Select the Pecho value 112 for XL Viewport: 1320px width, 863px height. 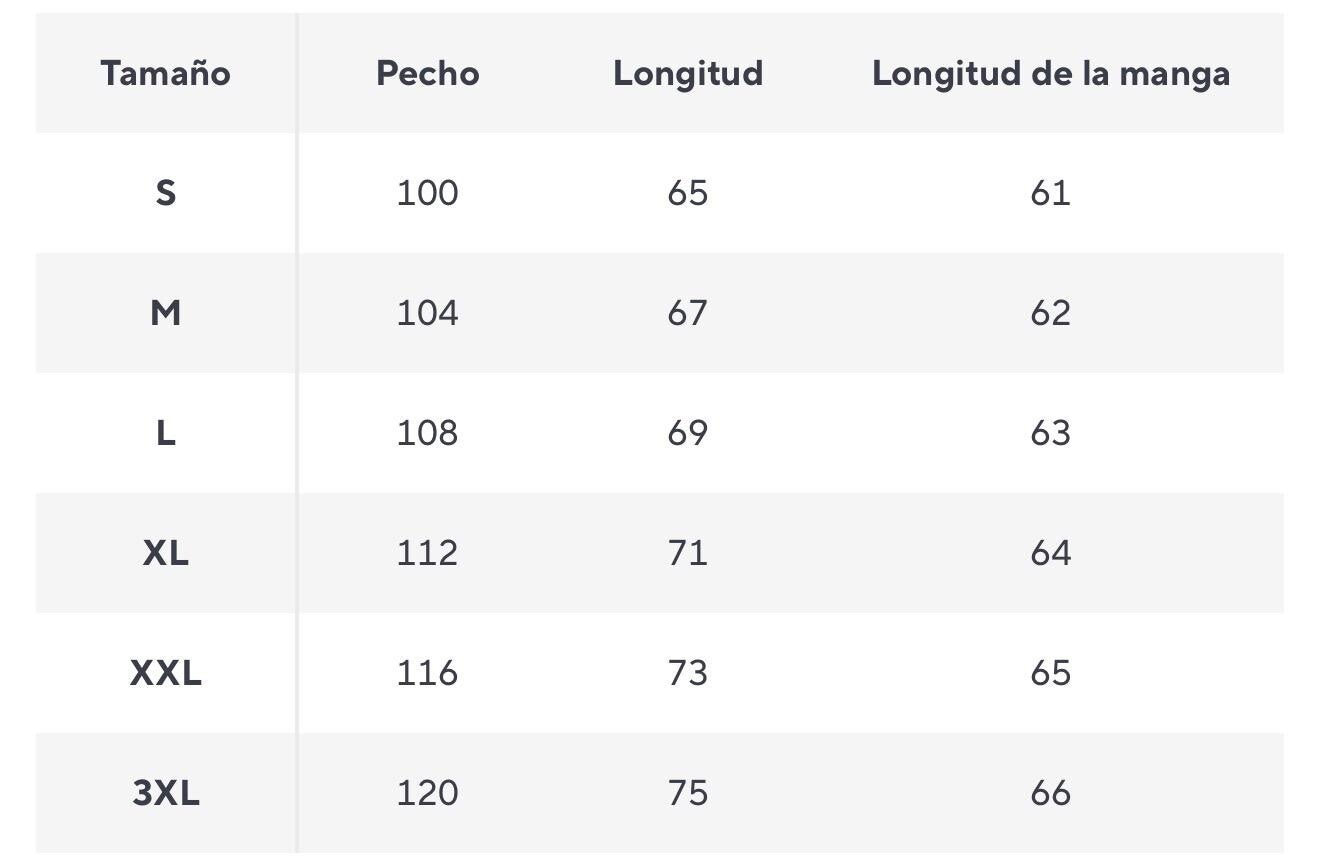pyautogui.click(x=427, y=553)
